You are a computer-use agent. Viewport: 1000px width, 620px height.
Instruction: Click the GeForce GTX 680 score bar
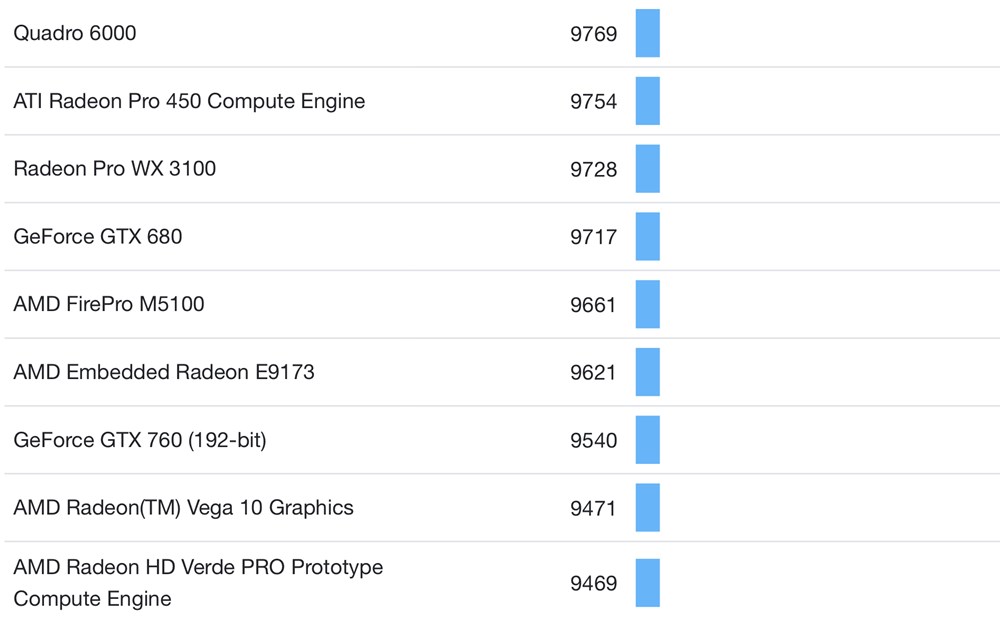tap(647, 237)
